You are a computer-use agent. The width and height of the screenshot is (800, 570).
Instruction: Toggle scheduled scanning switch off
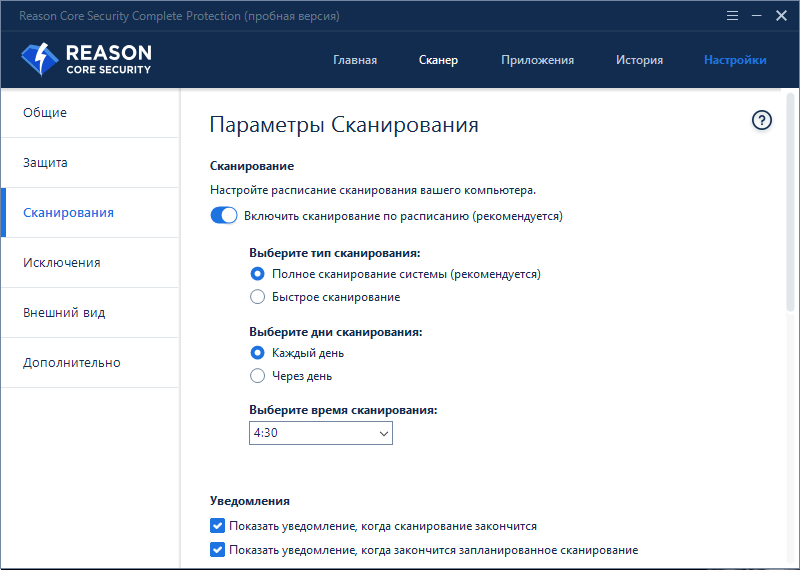click(223, 216)
